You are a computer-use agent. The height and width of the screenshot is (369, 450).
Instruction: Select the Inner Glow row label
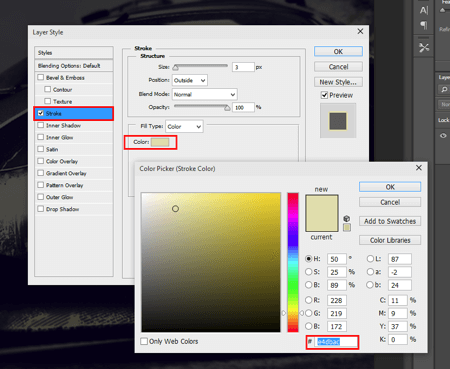[x=59, y=137]
